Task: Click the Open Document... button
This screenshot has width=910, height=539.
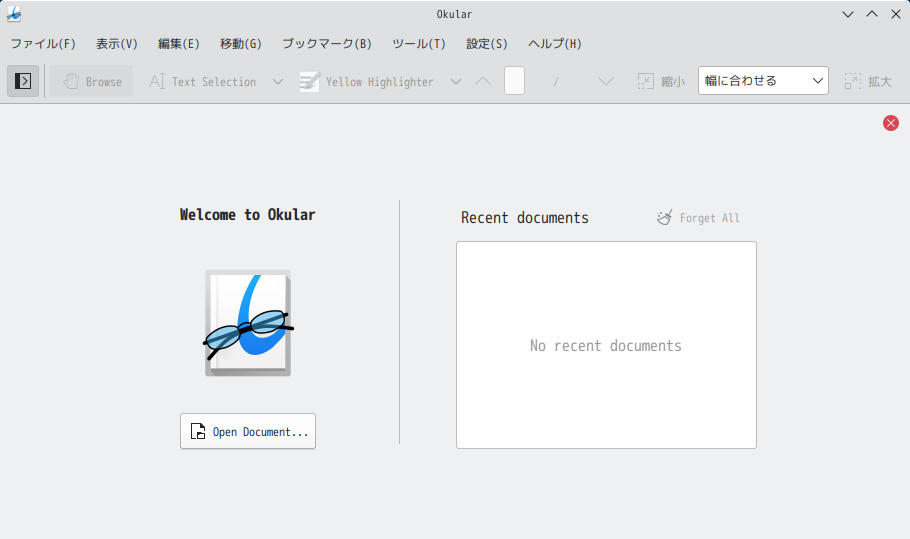Action: point(248,431)
